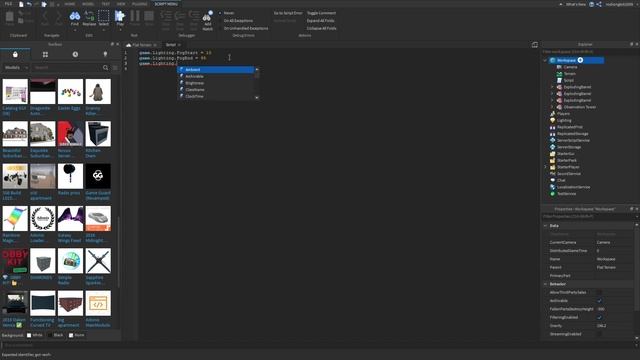Open the Find dropdown arrow
Viewport: 640px width, 360px height.
click(x=75, y=30)
